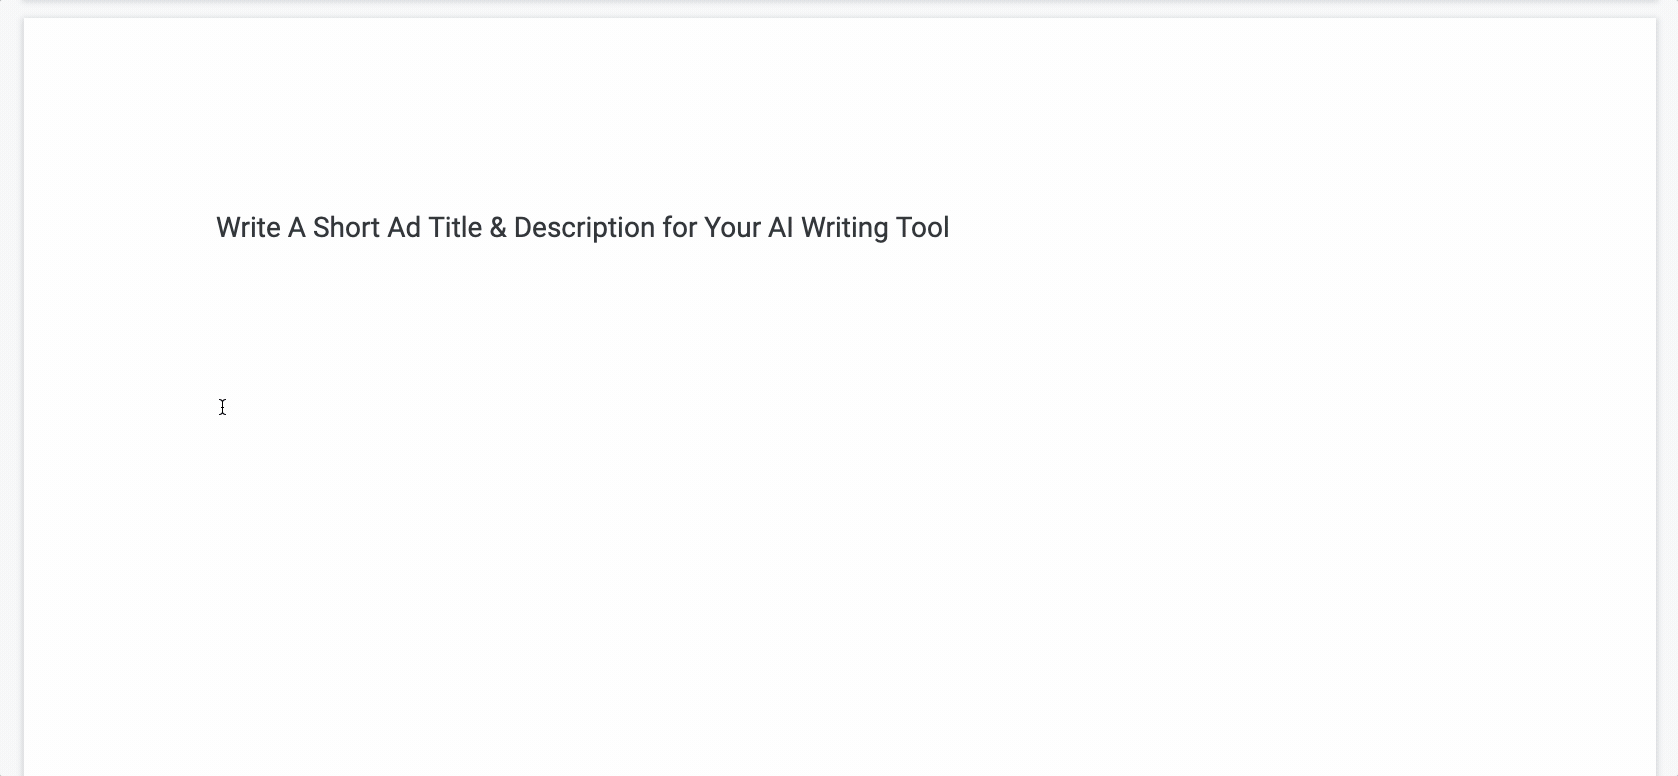The width and height of the screenshot is (1678, 776).
Task: Click the gray margin left of the page
Action: coord(11,400)
